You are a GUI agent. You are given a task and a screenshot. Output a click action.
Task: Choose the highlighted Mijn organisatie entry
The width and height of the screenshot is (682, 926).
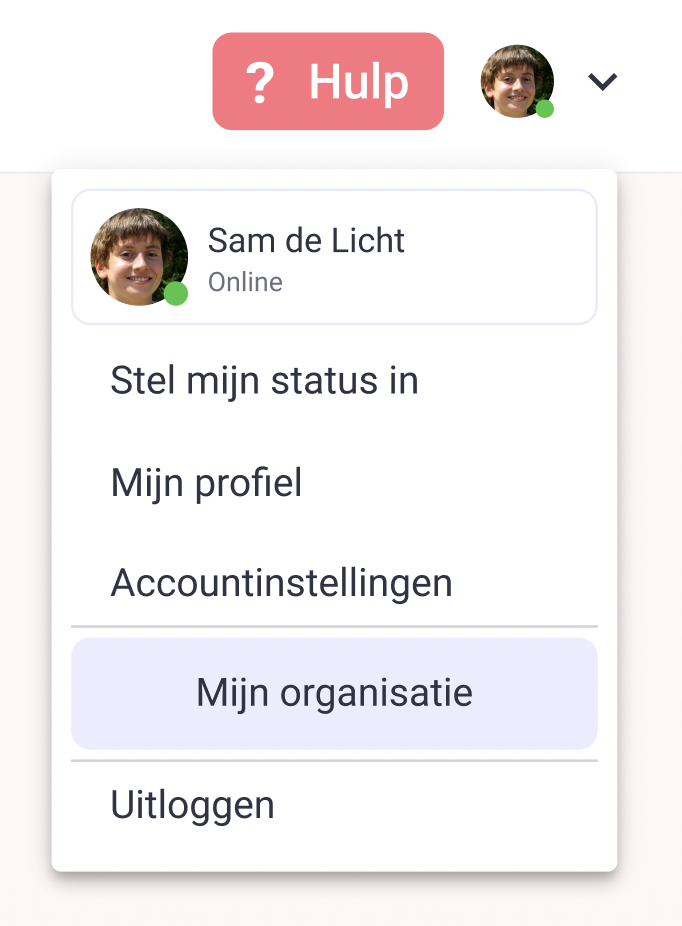pos(334,693)
